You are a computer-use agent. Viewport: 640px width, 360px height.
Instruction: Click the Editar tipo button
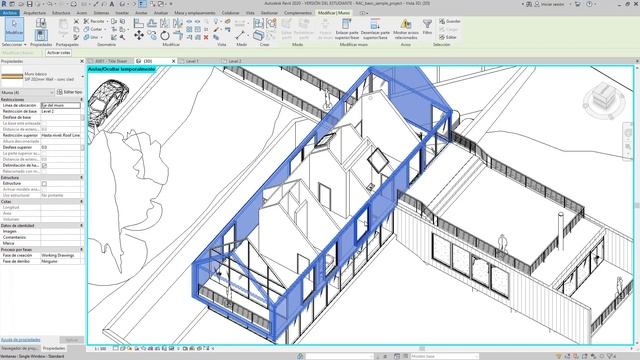click(69, 92)
